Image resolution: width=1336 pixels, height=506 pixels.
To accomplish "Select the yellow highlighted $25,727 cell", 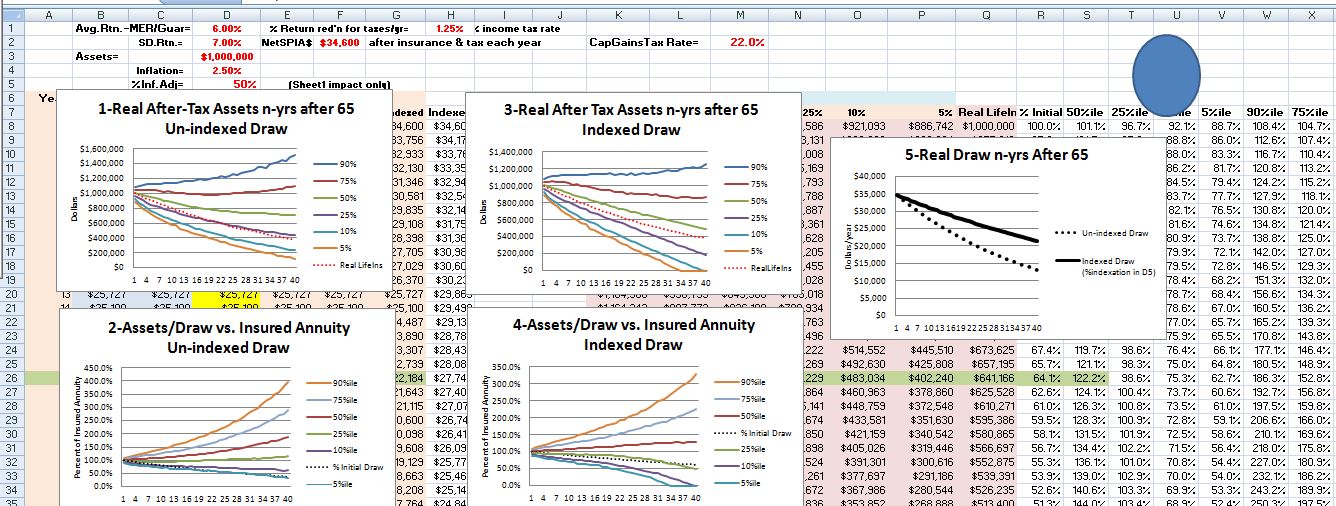I will [225, 295].
